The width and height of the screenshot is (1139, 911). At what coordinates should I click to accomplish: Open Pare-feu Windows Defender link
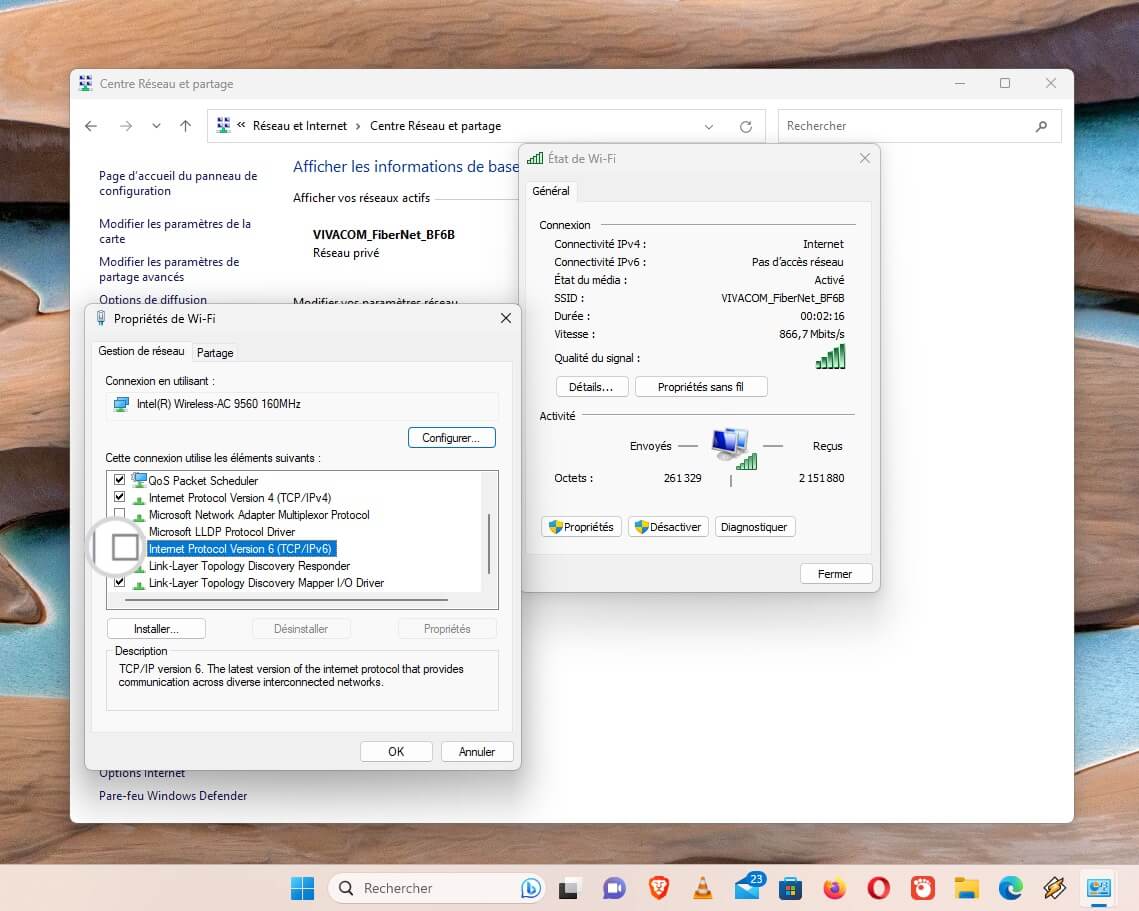tap(173, 795)
